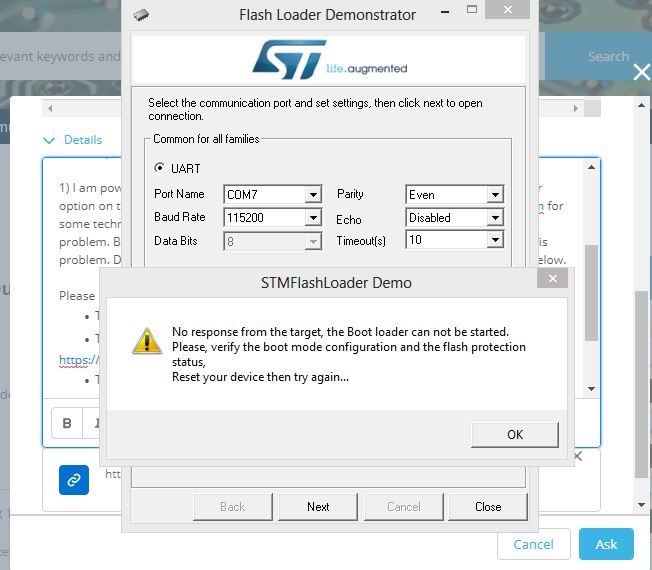Open the Baud Rate 115200 dropdown
Image resolution: width=652 pixels, height=570 pixels.
point(313,217)
